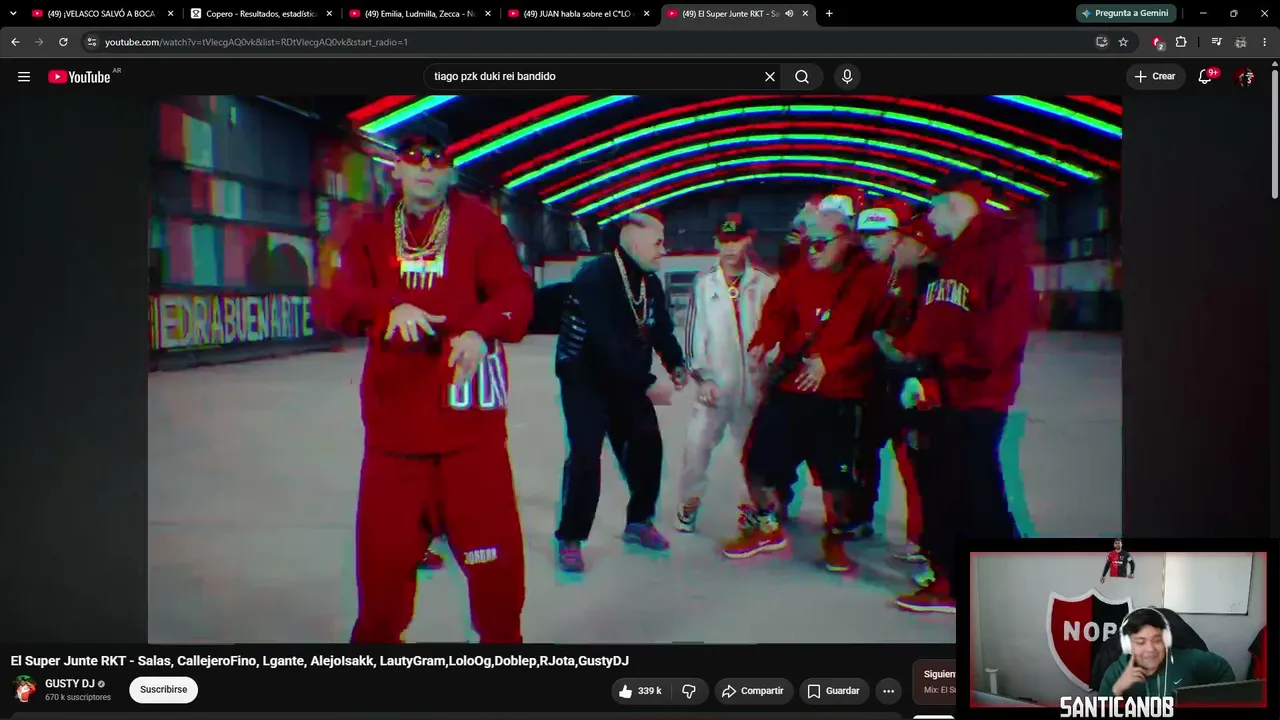Like the video with thumbs up
Viewport: 1280px width, 720px height.
pyautogui.click(x=640, y=691)
